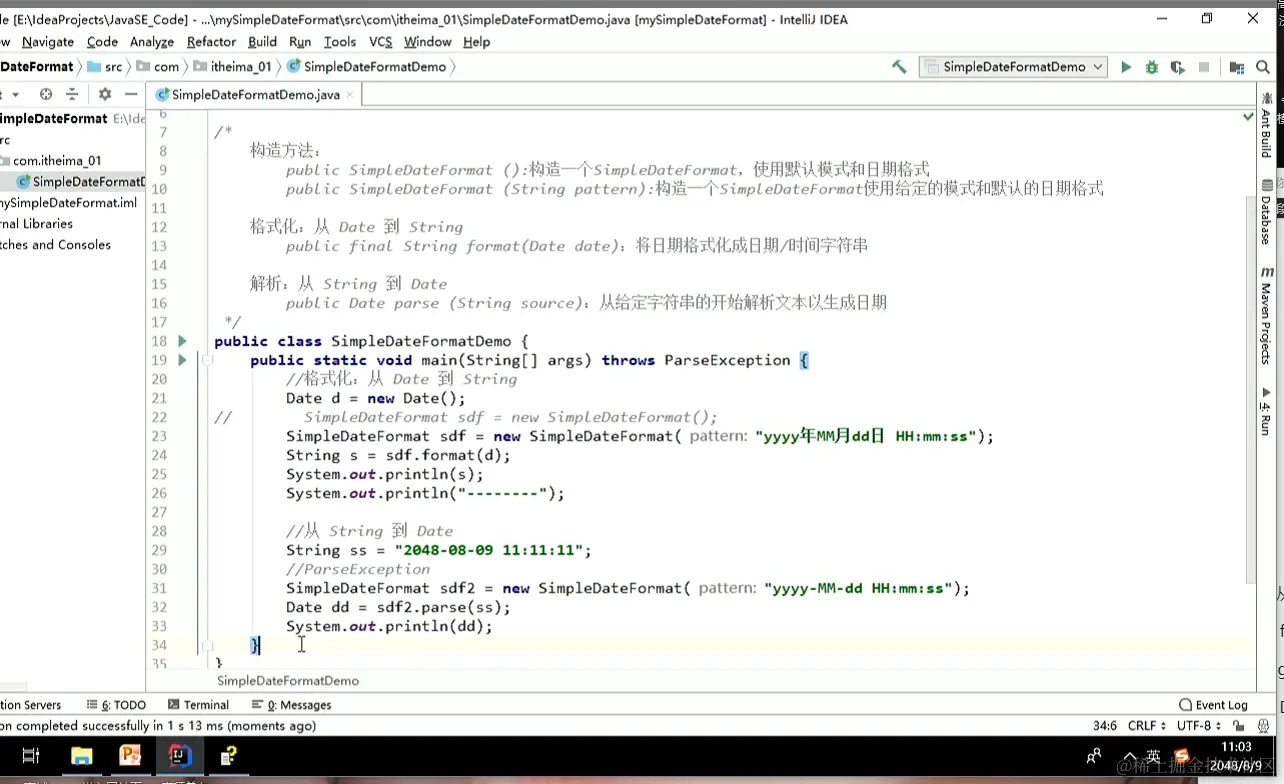1284x784 pixels.
Task: Click the question-mark app on taskbar
Action: click(229, 756)
